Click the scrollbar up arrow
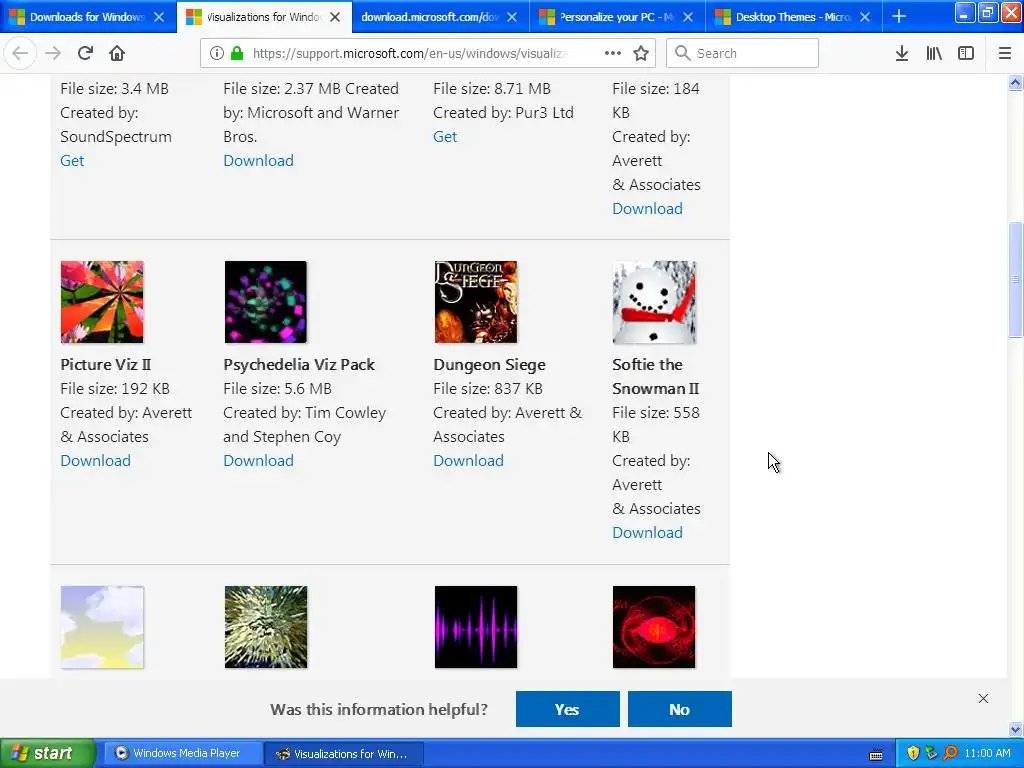This screenshot has width=1024, height=768. pyautogui.click(x=1015, y=82)
